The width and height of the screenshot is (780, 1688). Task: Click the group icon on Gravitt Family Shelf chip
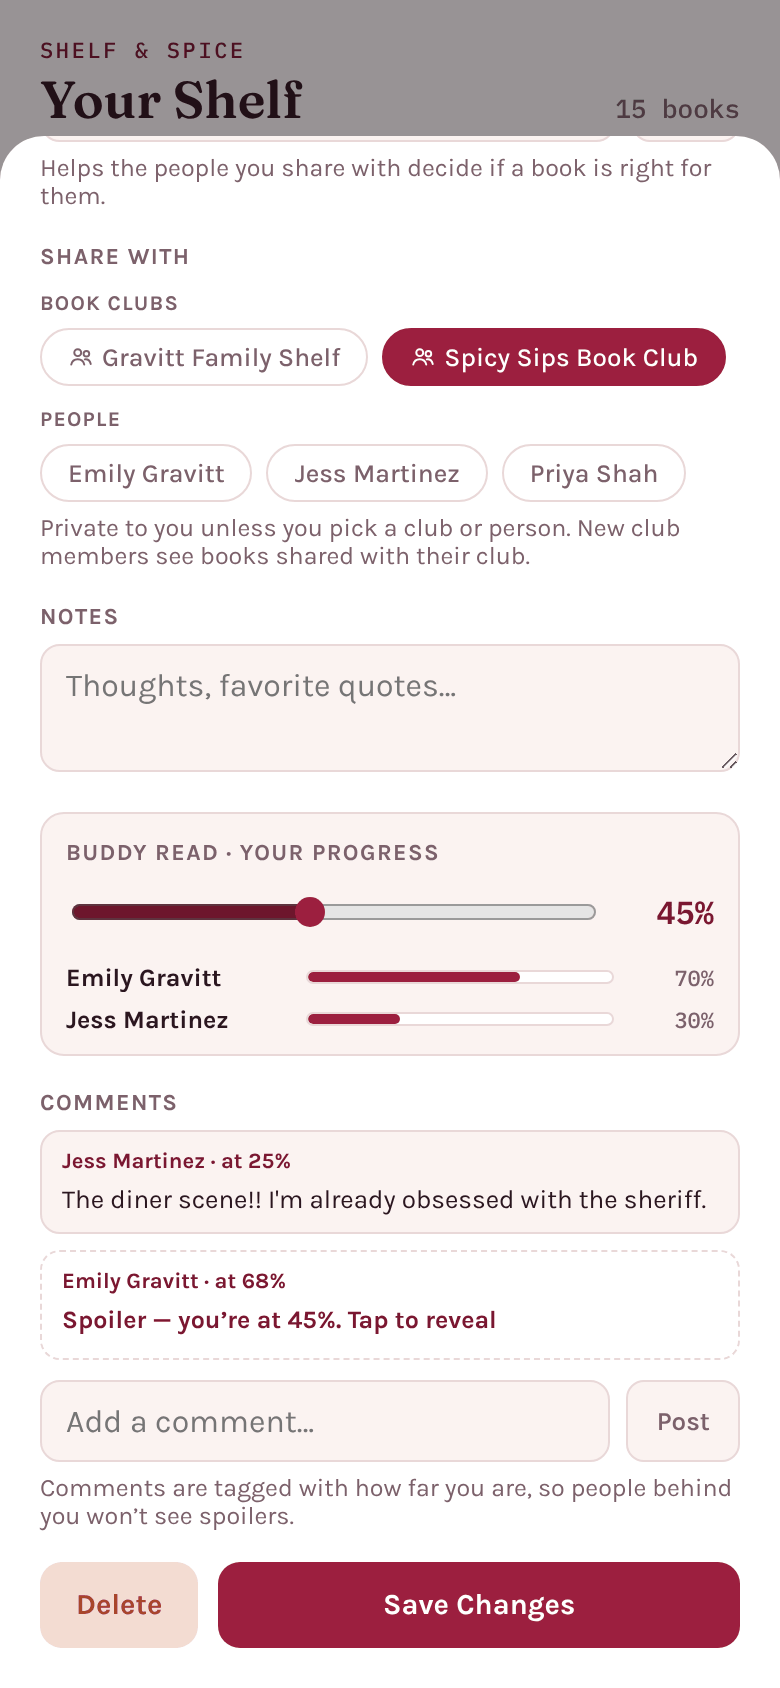(81, 357)
